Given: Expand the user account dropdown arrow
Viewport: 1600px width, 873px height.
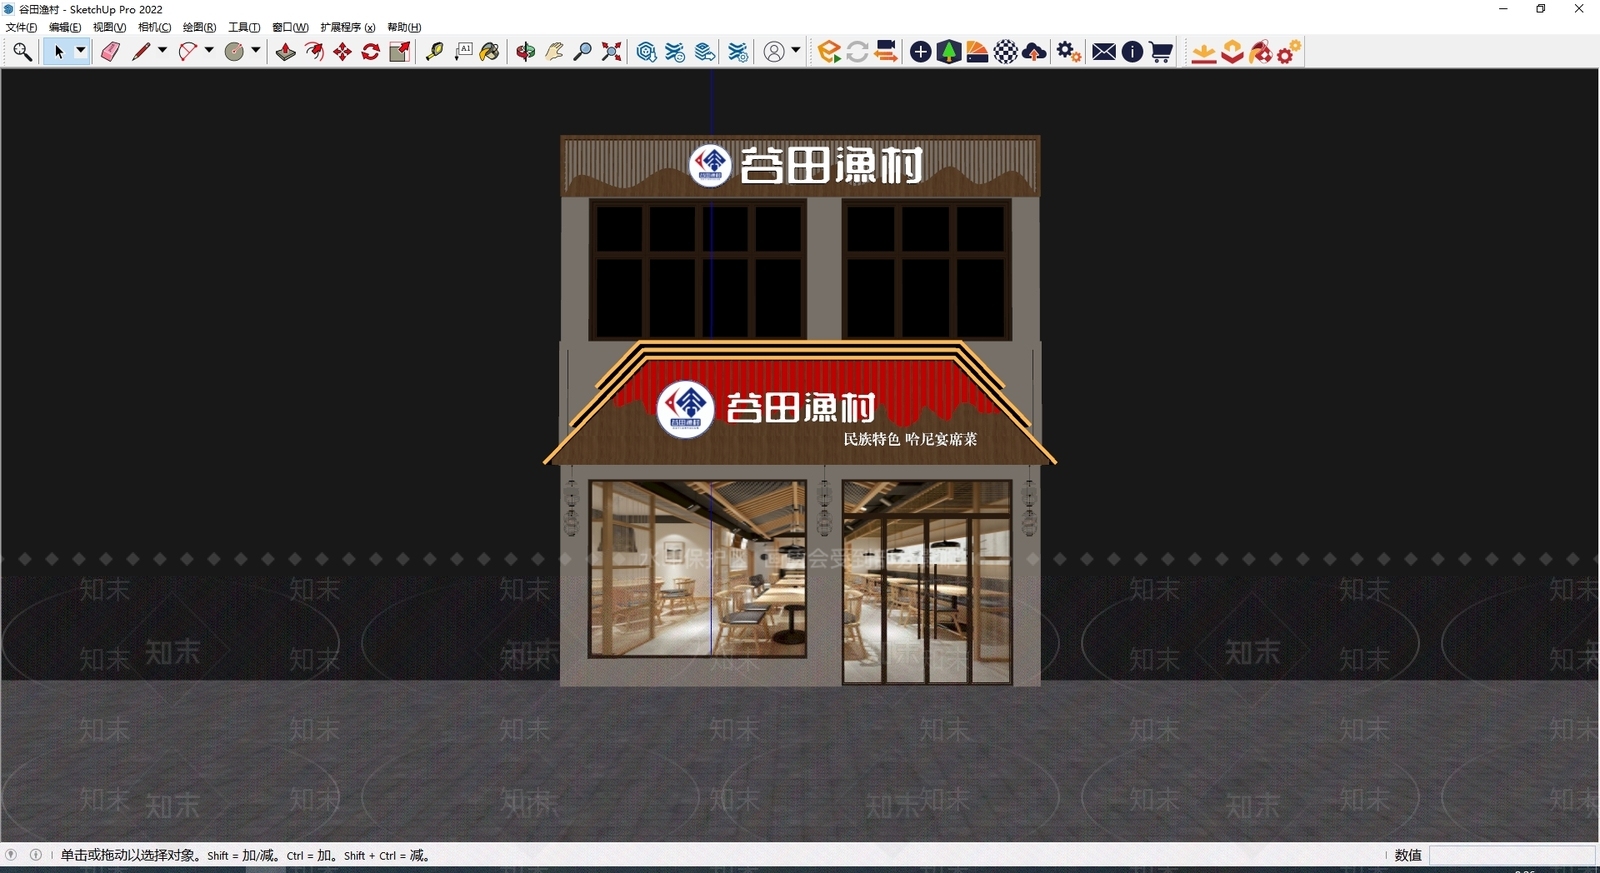Looking at the screenshot, I should coord(796,51).
